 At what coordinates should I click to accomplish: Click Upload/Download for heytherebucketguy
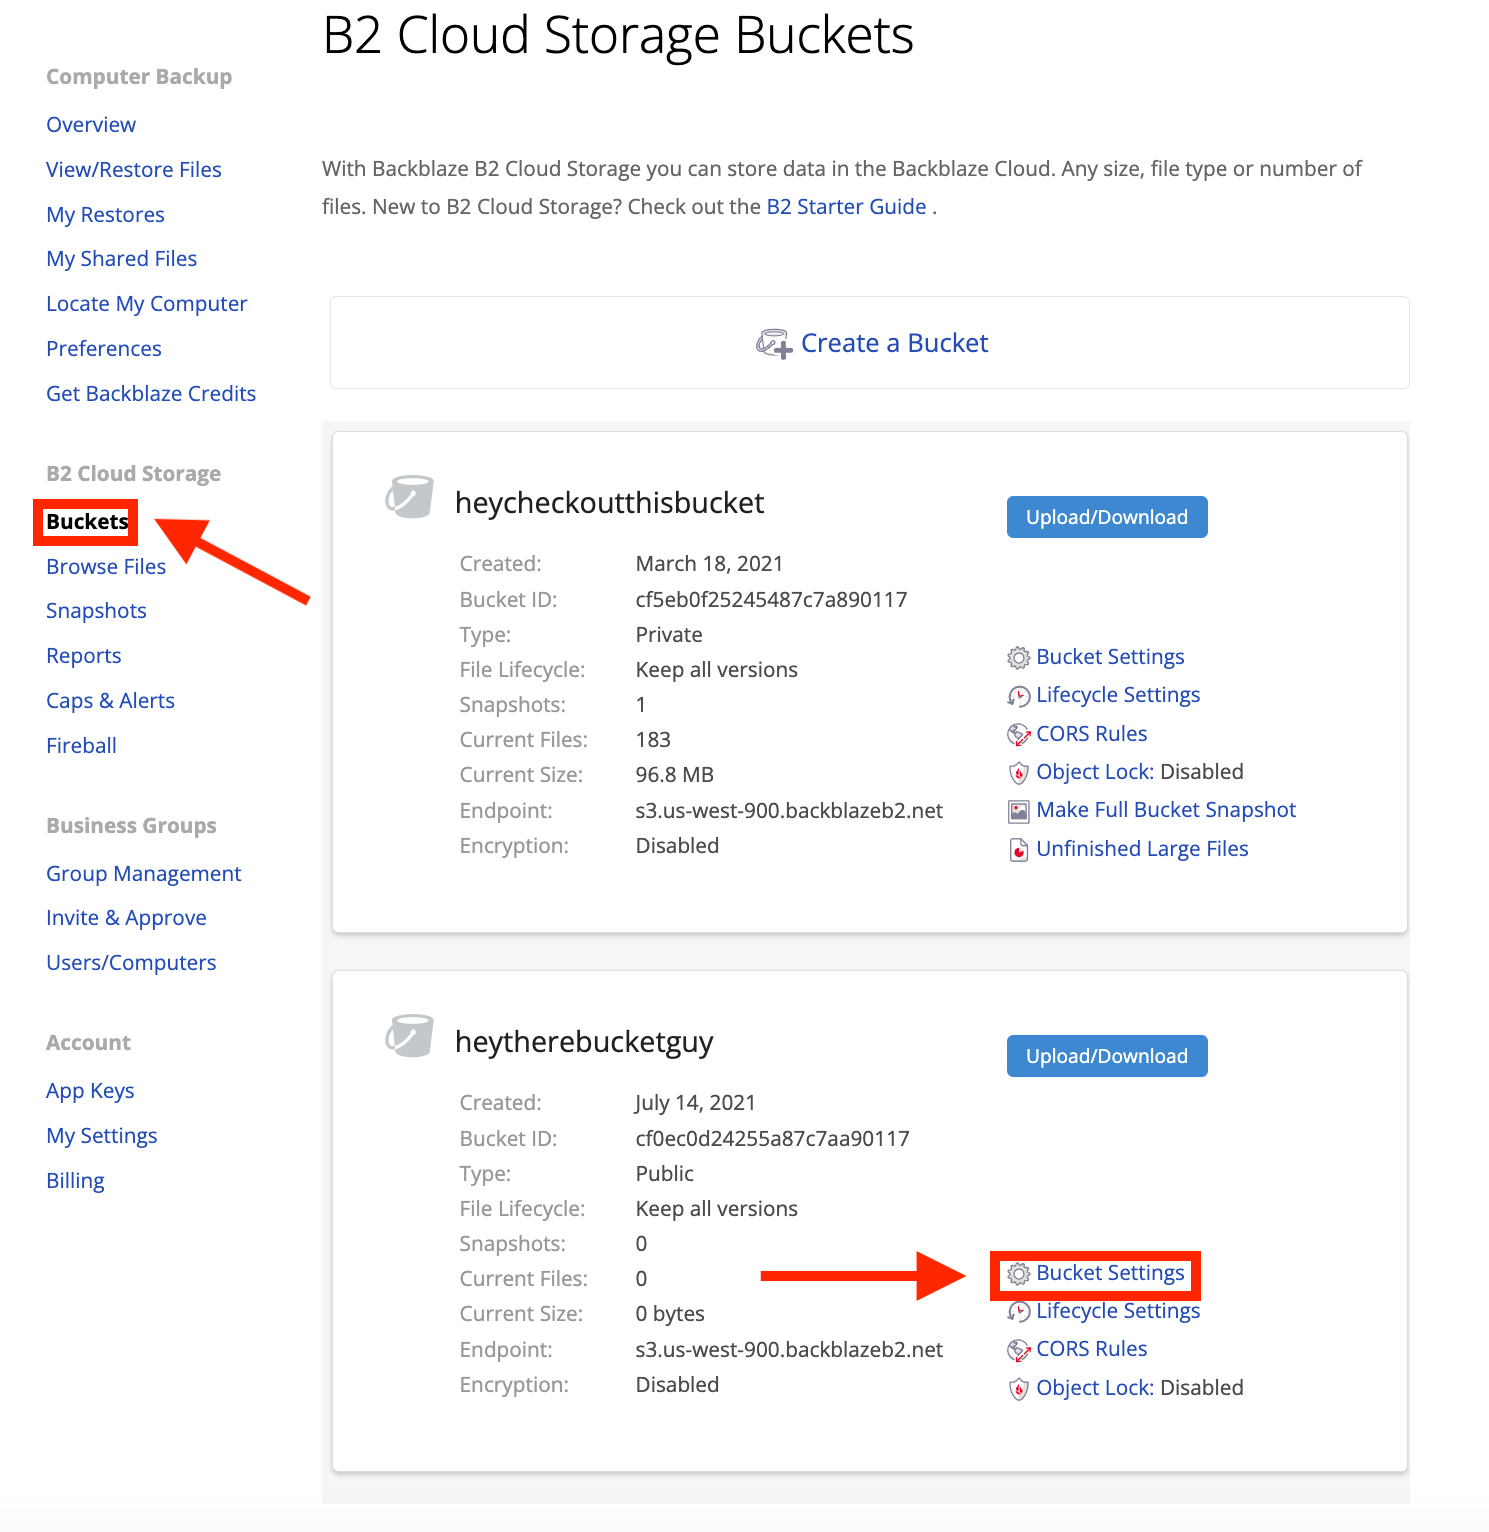coord(1107,1056)
